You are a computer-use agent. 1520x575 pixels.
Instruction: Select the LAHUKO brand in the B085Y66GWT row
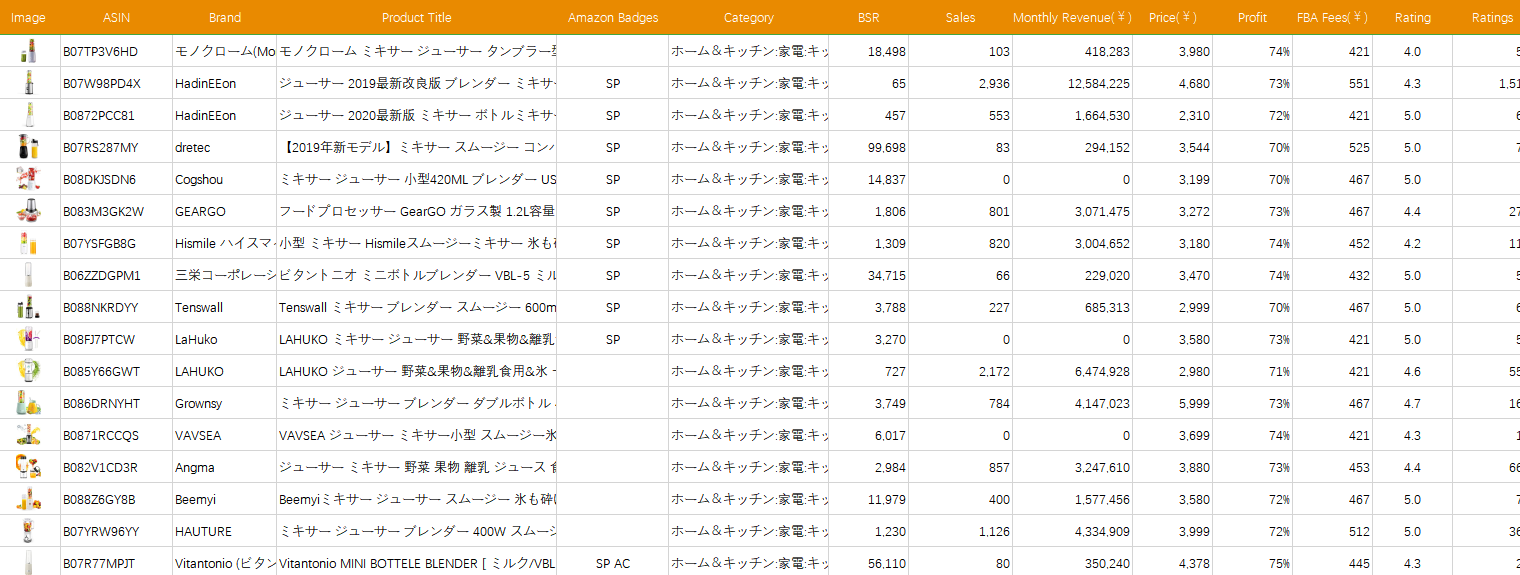199,372
